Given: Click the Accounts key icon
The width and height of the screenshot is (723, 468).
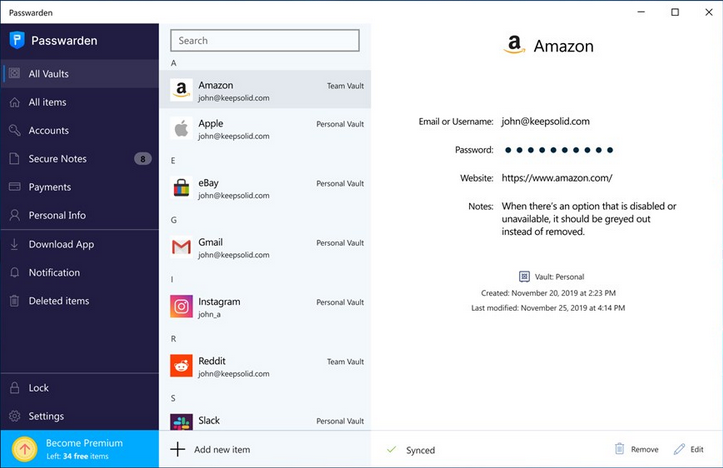Looking at the screenshot, I should pos(15,130).
